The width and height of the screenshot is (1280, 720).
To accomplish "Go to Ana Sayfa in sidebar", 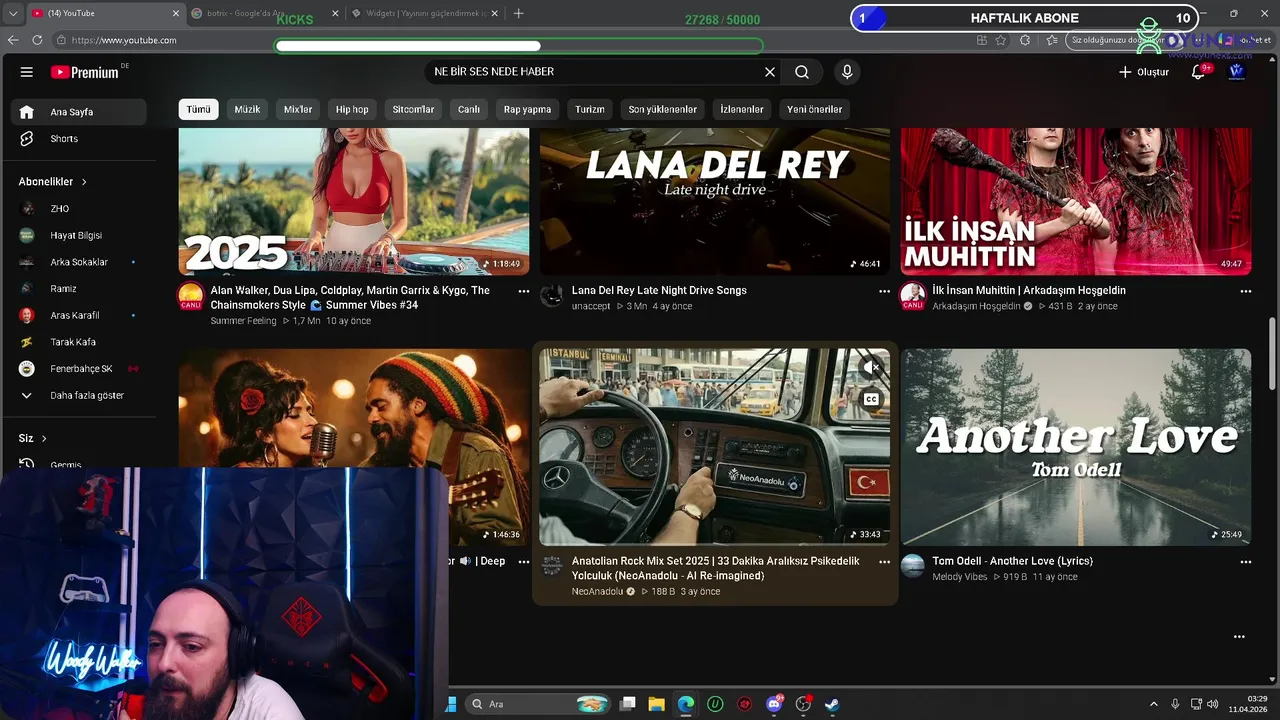I will coord(79,112).
